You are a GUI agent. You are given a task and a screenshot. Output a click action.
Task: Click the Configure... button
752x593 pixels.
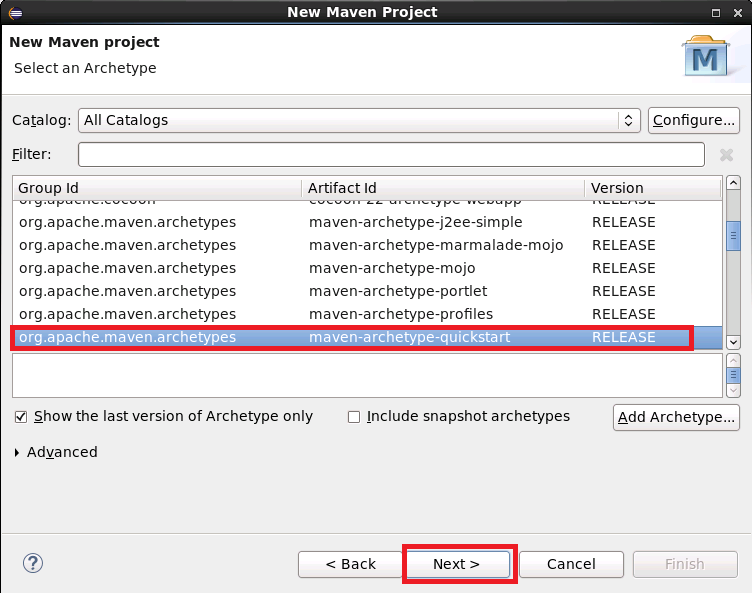pos(693,120)
